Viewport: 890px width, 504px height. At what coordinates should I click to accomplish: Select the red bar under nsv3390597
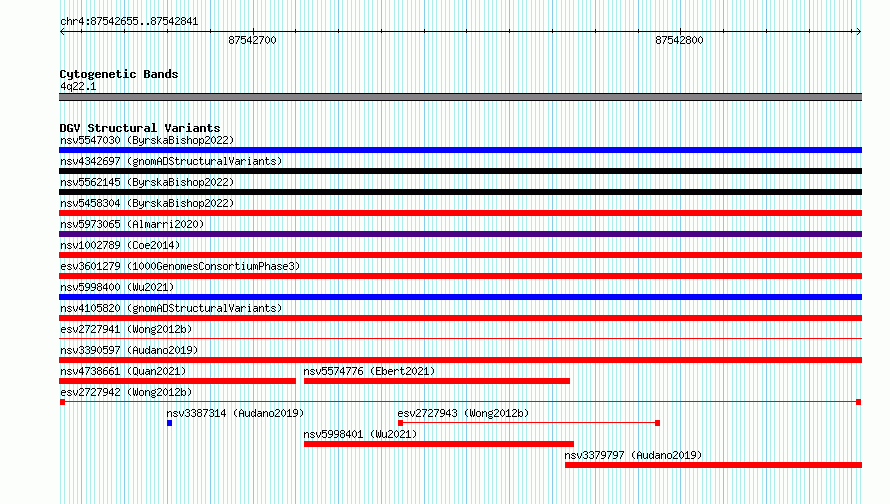[460, 360]
